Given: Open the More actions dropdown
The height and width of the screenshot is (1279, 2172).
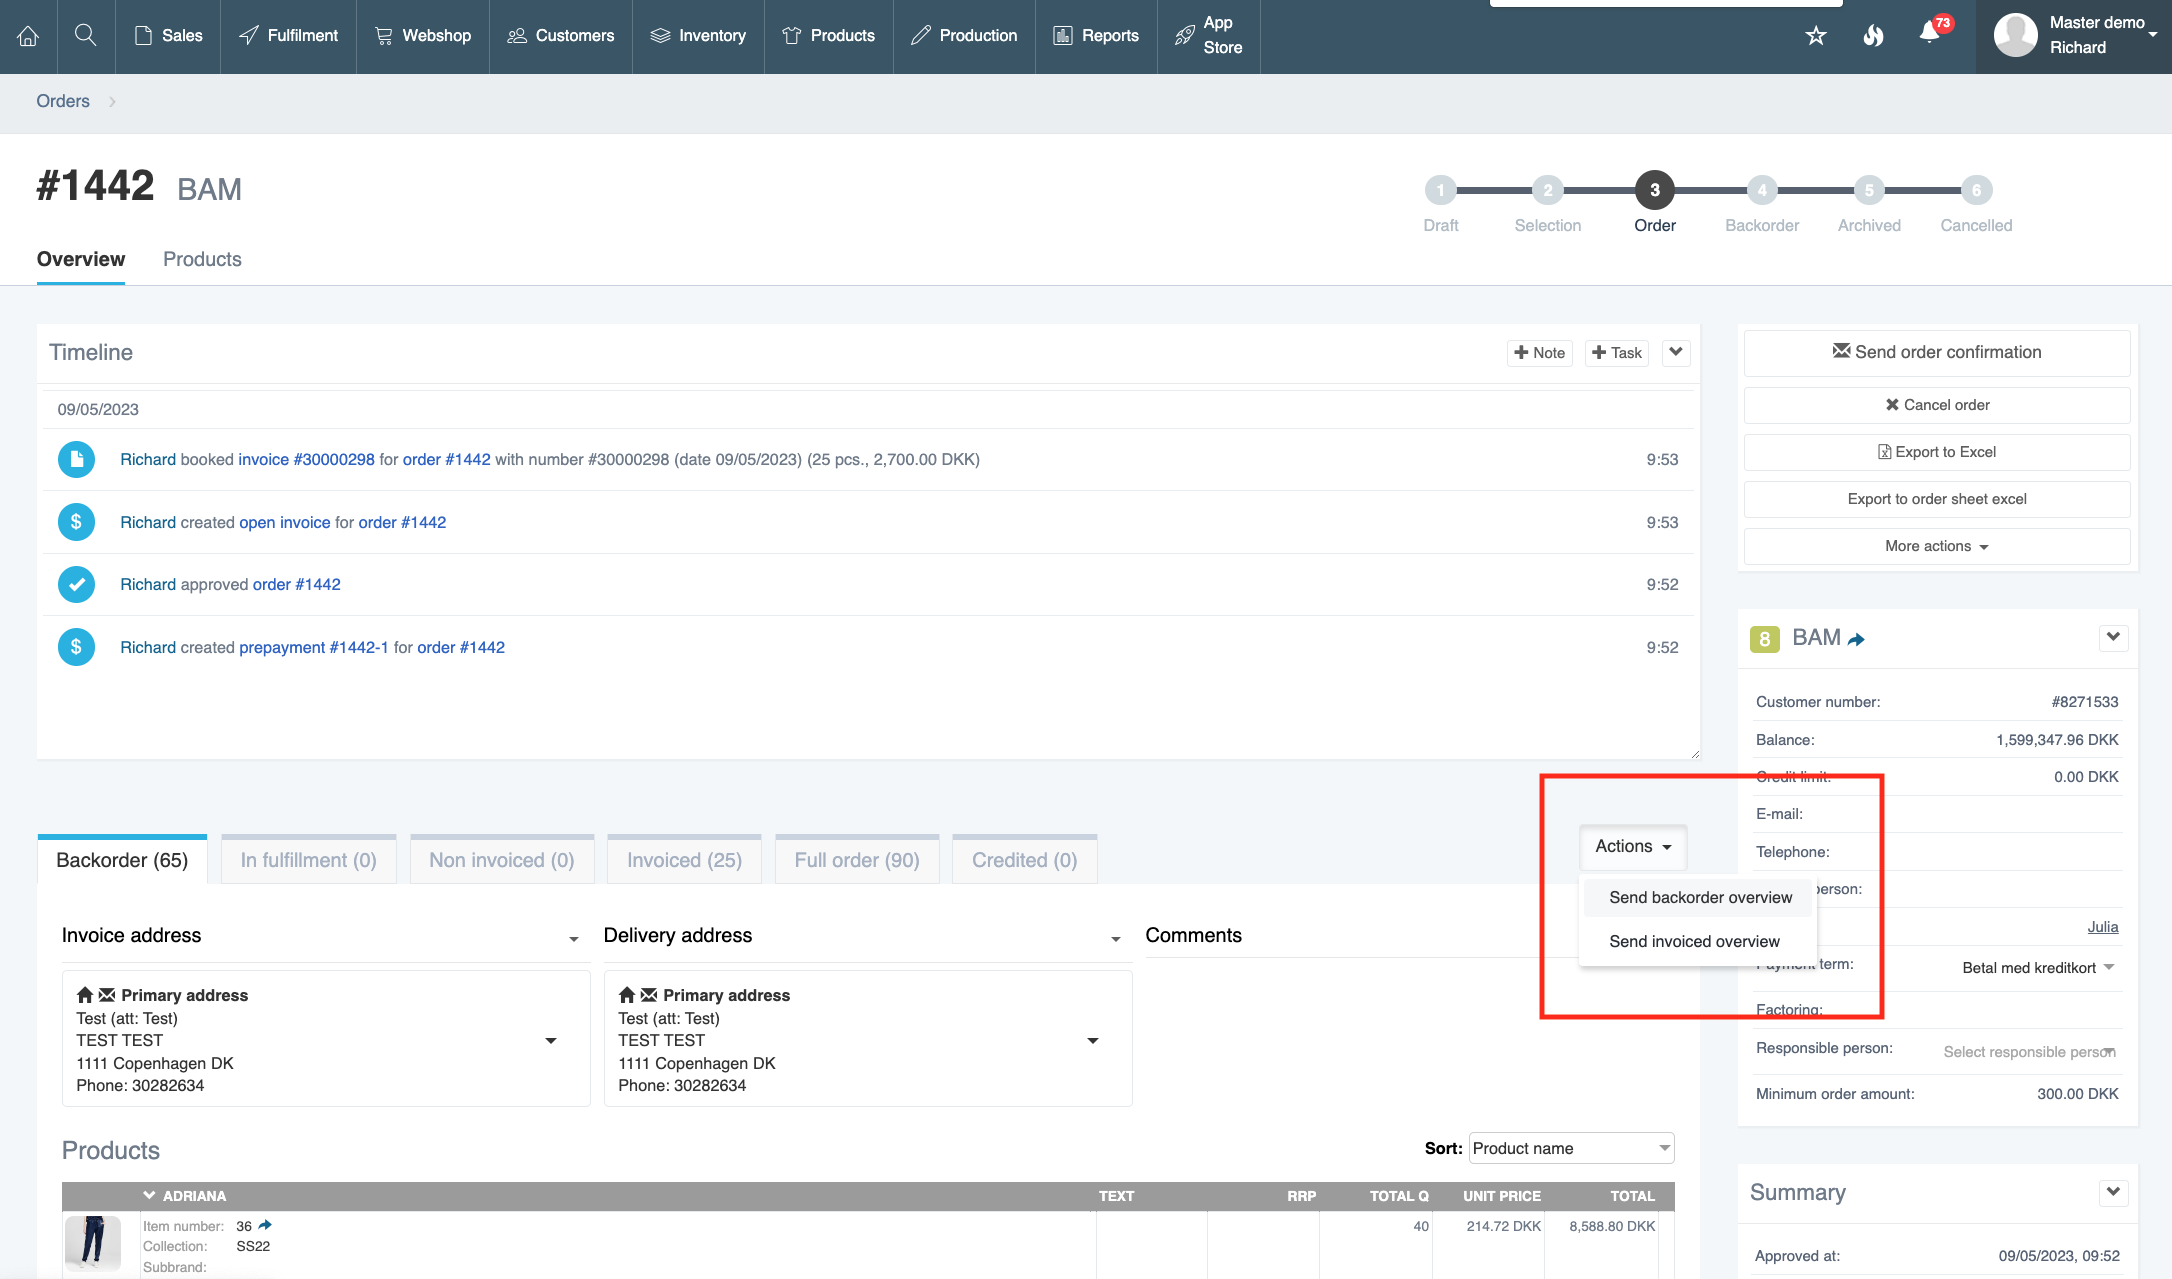Looking at the screenshot, I should pyautogui.click(x=1936, y=546).
